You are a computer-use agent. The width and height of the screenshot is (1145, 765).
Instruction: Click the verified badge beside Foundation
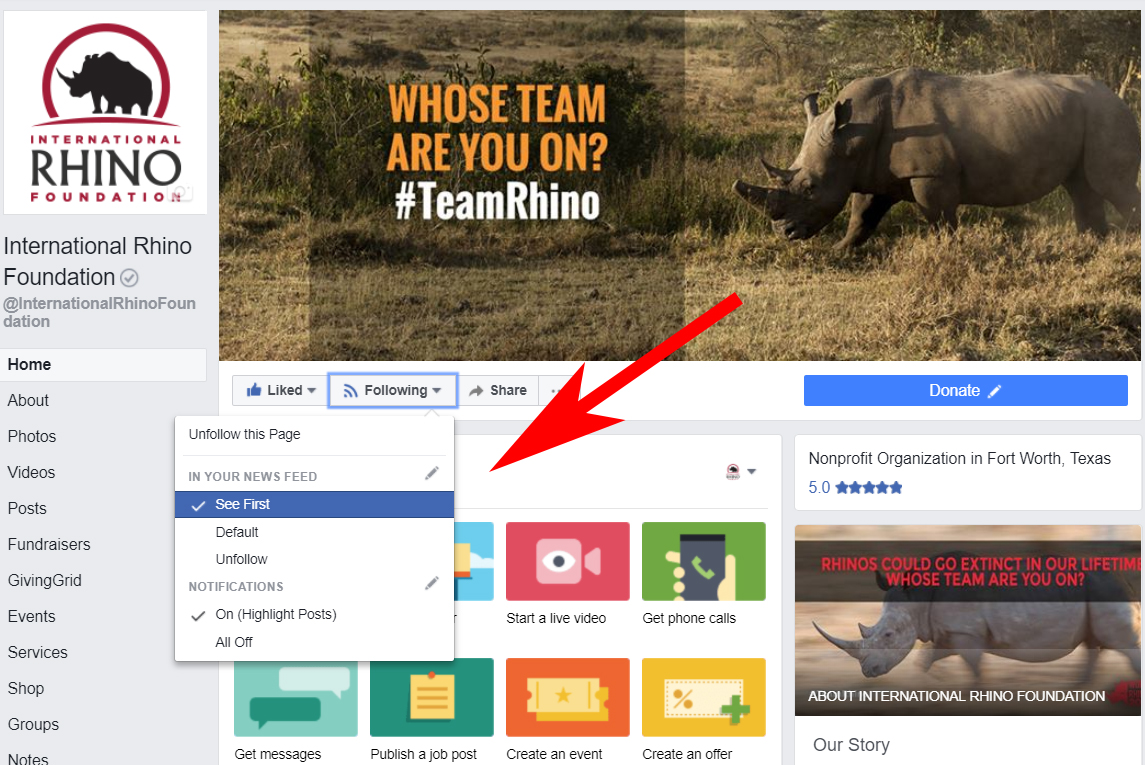(129, 277)
